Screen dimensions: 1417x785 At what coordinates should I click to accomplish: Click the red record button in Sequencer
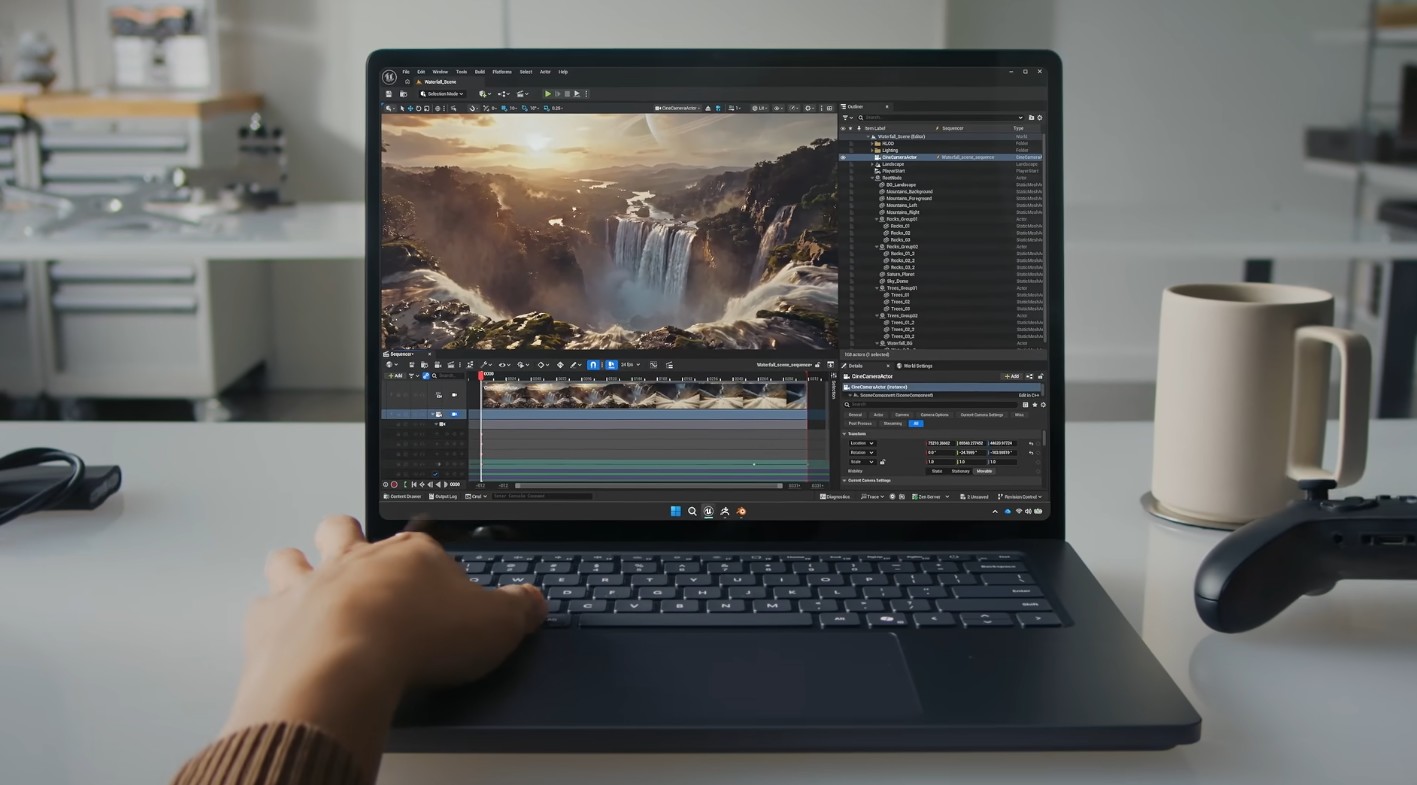point(394,484)
